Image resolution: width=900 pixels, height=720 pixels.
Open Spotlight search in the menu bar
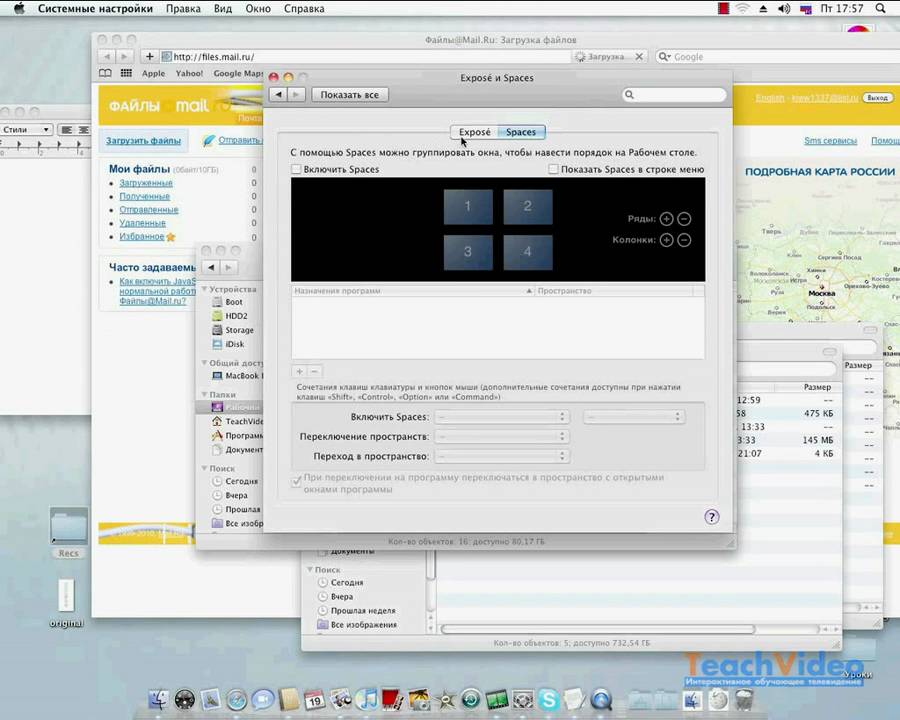point(880,9)
